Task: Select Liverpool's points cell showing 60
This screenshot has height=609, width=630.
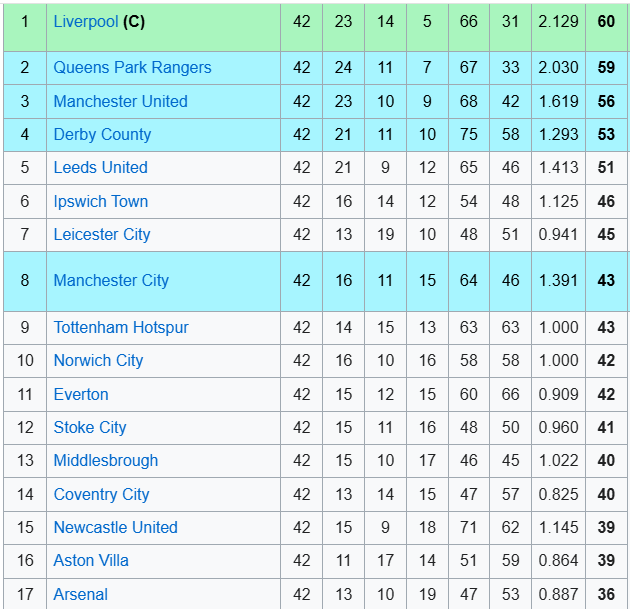Action: pos(607,28)
